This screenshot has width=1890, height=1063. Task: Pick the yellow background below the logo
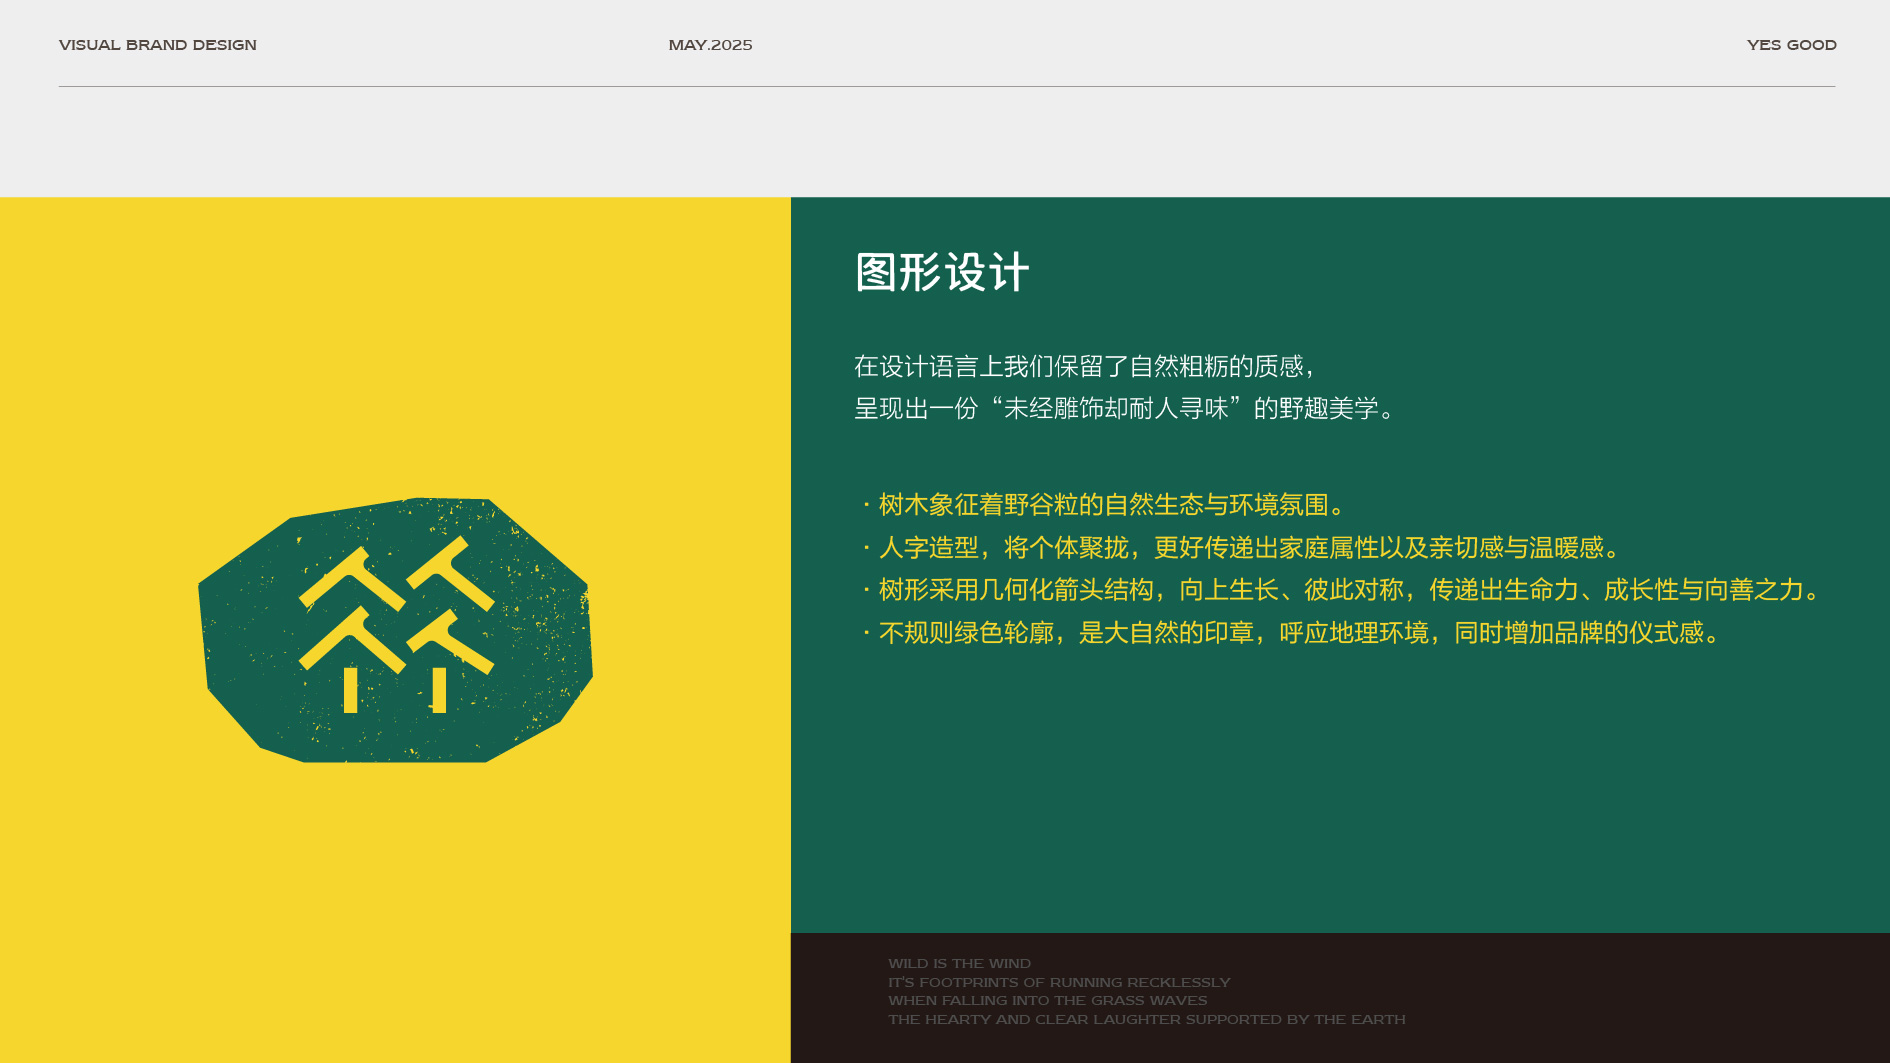[395, 900]
